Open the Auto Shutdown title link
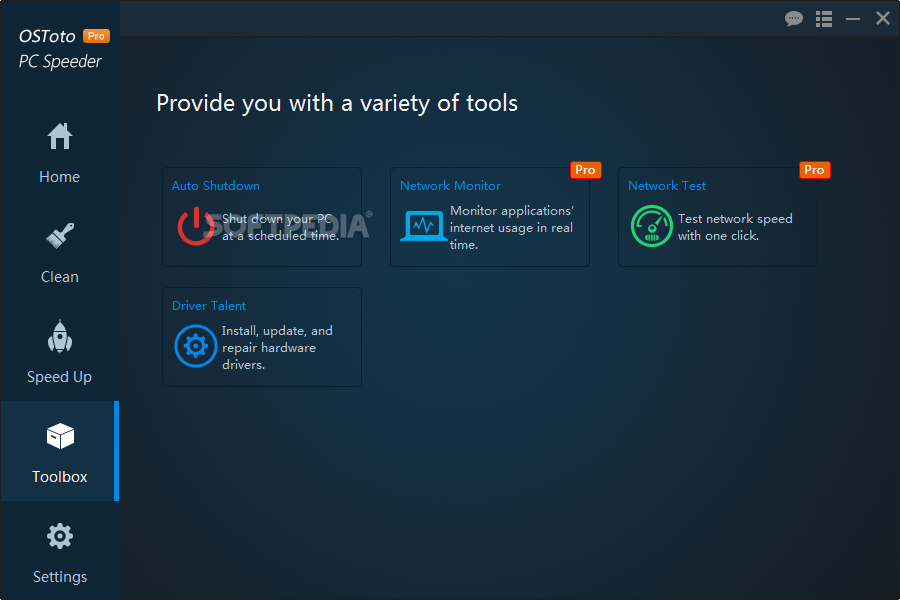 (216, 186)
